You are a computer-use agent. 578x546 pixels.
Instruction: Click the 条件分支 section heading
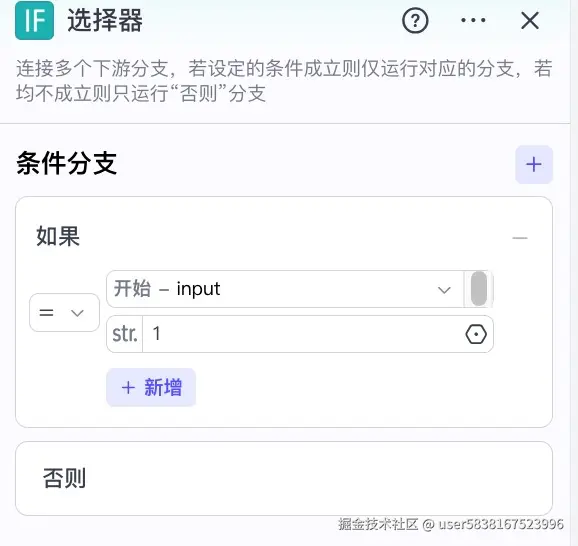[67, 163]
